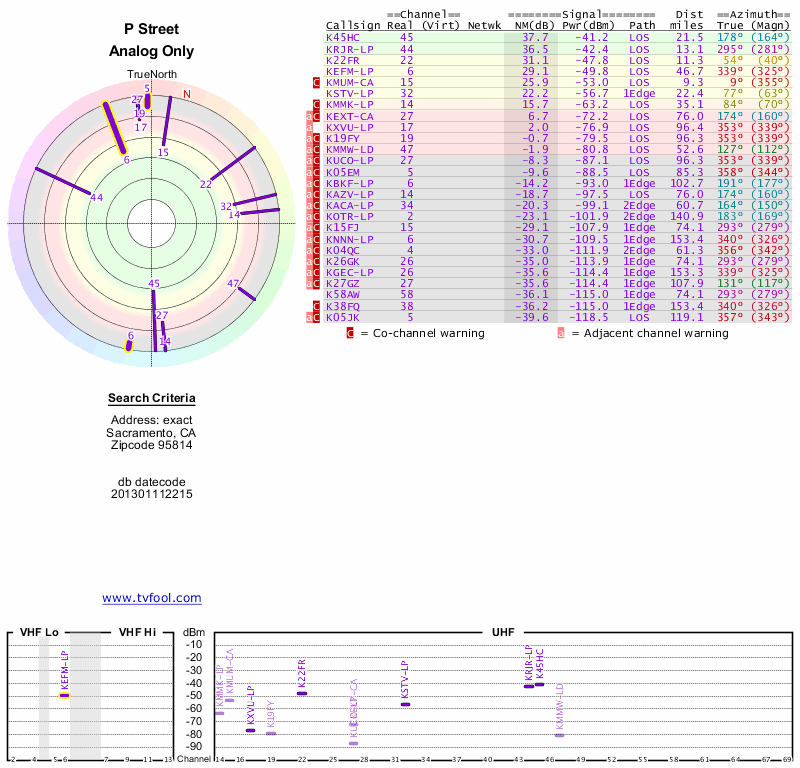800x768 pixels.
Task: Select the KRJR-LP callsign row
Action: (350, 48)
